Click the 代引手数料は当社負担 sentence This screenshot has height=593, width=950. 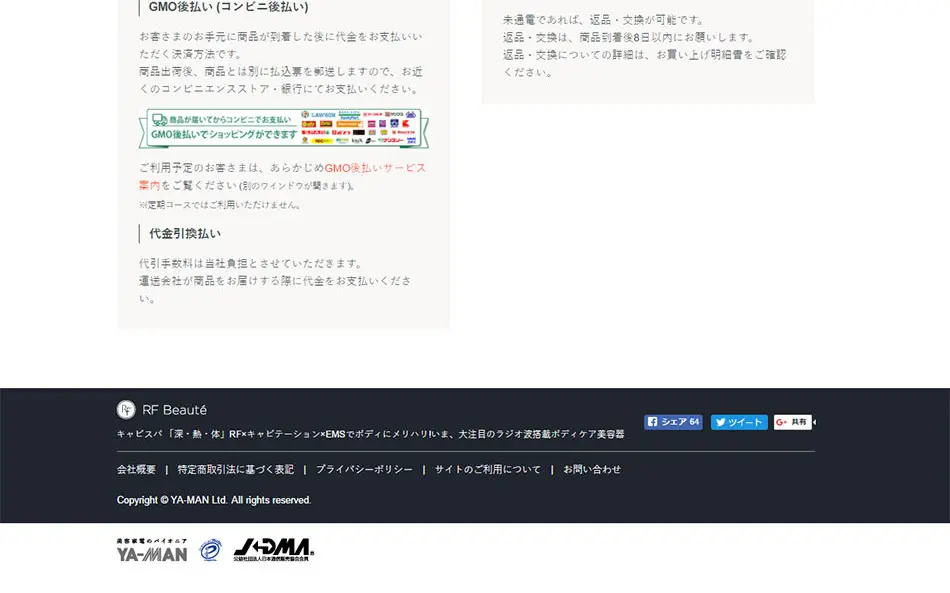click(250, 263)
